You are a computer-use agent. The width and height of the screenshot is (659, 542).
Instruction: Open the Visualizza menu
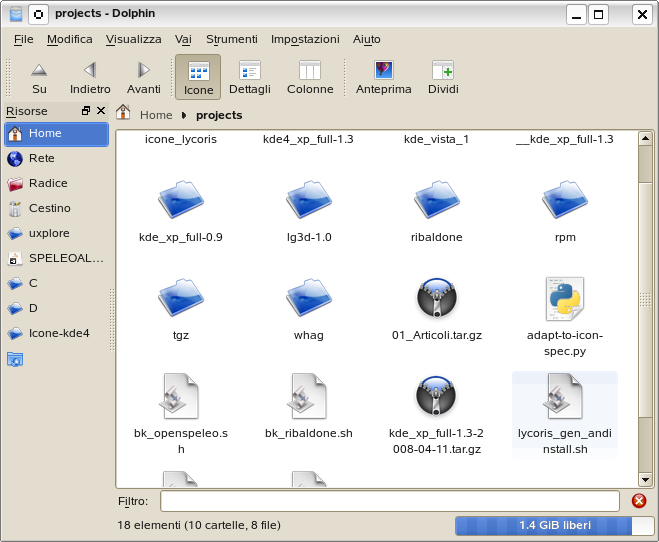pyautogui.click(x=134, y=39)
